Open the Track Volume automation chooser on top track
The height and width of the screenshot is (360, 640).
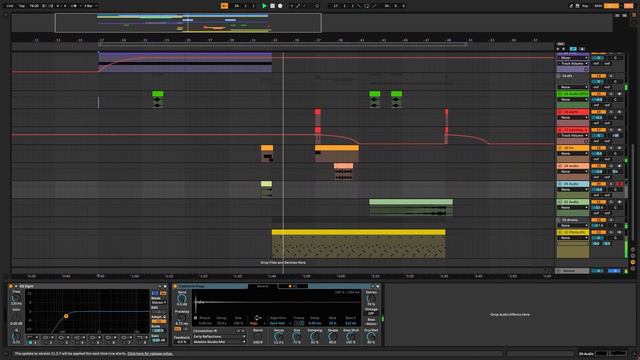coord(573,63)
